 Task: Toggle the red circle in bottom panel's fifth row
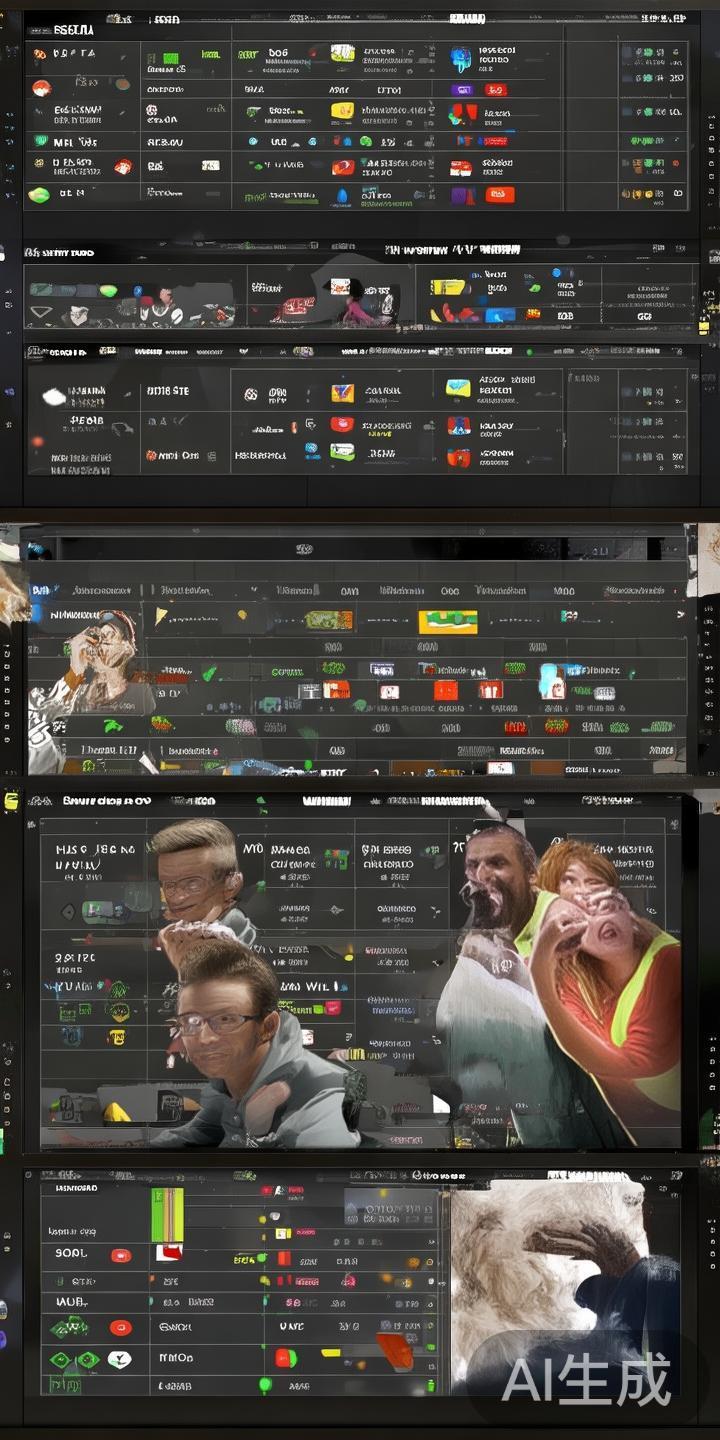pyautogui.click(x=121, y=1328)
